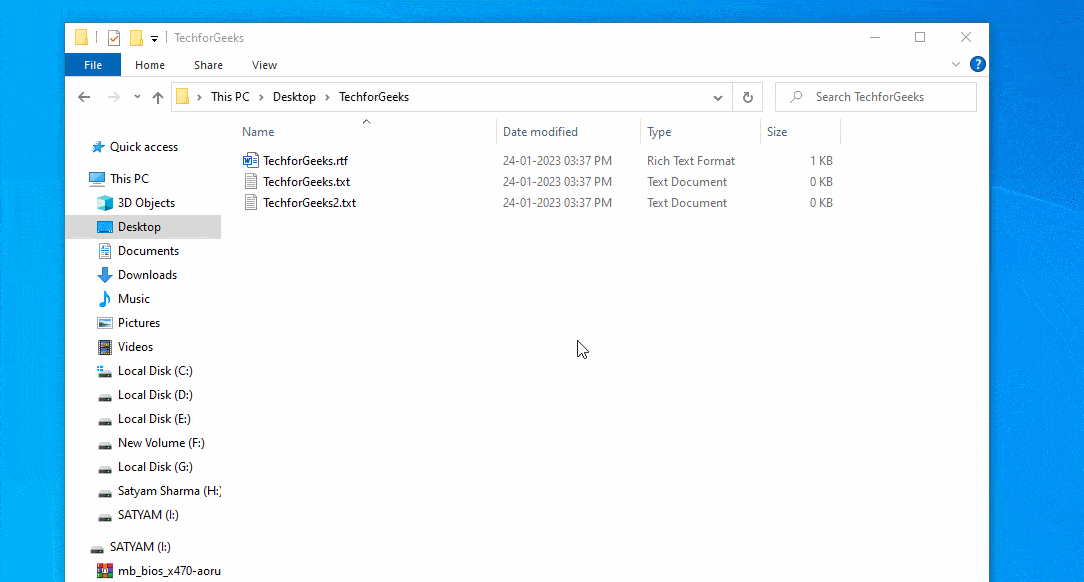The height and width of the screenshot is (582, 1084).
Task: Open mb_bios_x470-aoru archive in the sidebar
Action: pos(169,571)
